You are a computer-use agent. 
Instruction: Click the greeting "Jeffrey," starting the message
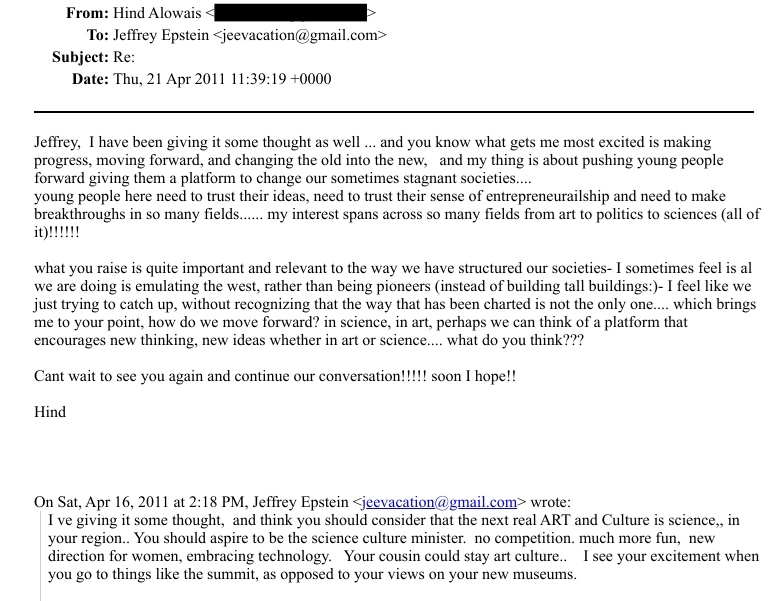pyautogui.click(x=58, y=143)
